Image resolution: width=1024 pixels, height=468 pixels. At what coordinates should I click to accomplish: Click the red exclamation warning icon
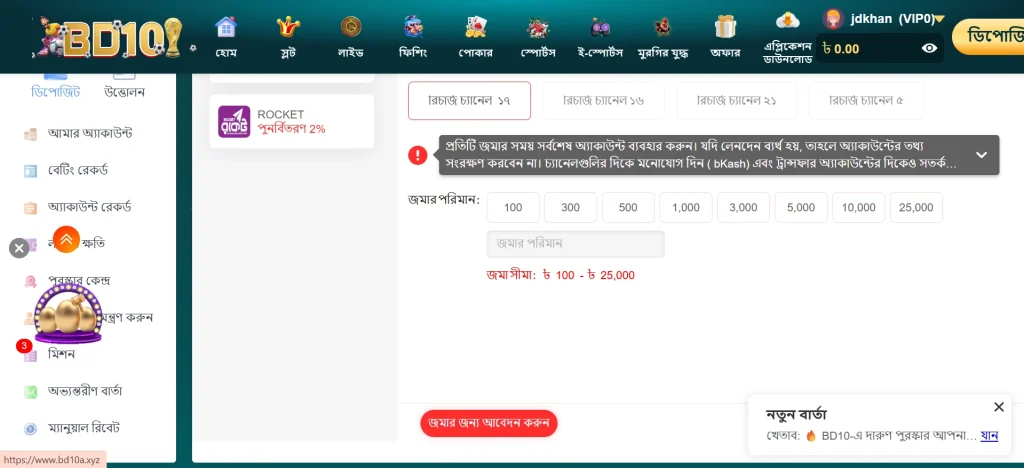[x=418, y=155]
